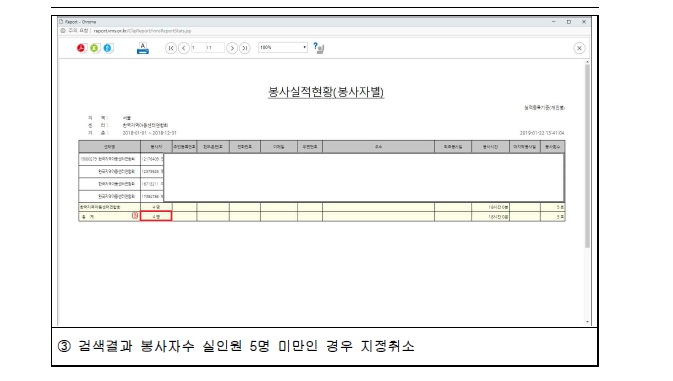Maximize the Report Chrome window
The width and height of the screenshot is (673, 381).
pos(569,21)
